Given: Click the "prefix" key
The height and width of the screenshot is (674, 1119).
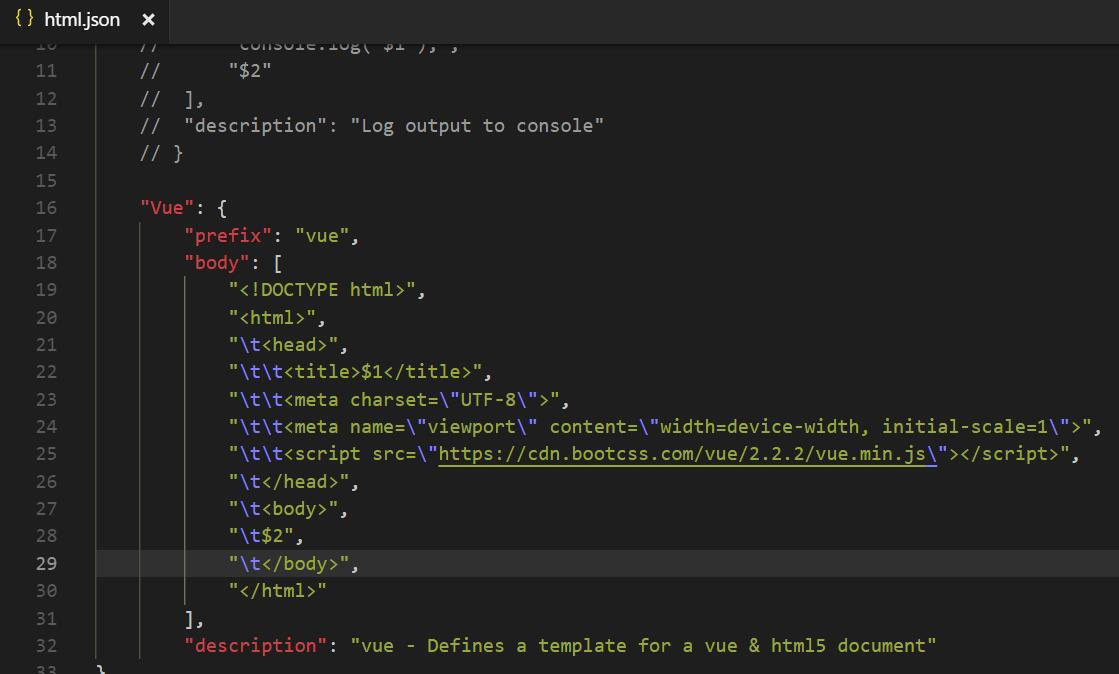Looking at the screenshot, I should pos(228,236).
